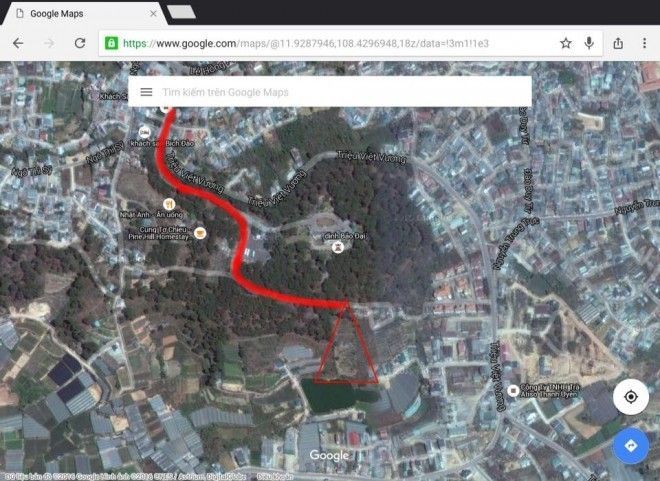
Task: Click the green secure lock icon
Action: pos(111,44)
